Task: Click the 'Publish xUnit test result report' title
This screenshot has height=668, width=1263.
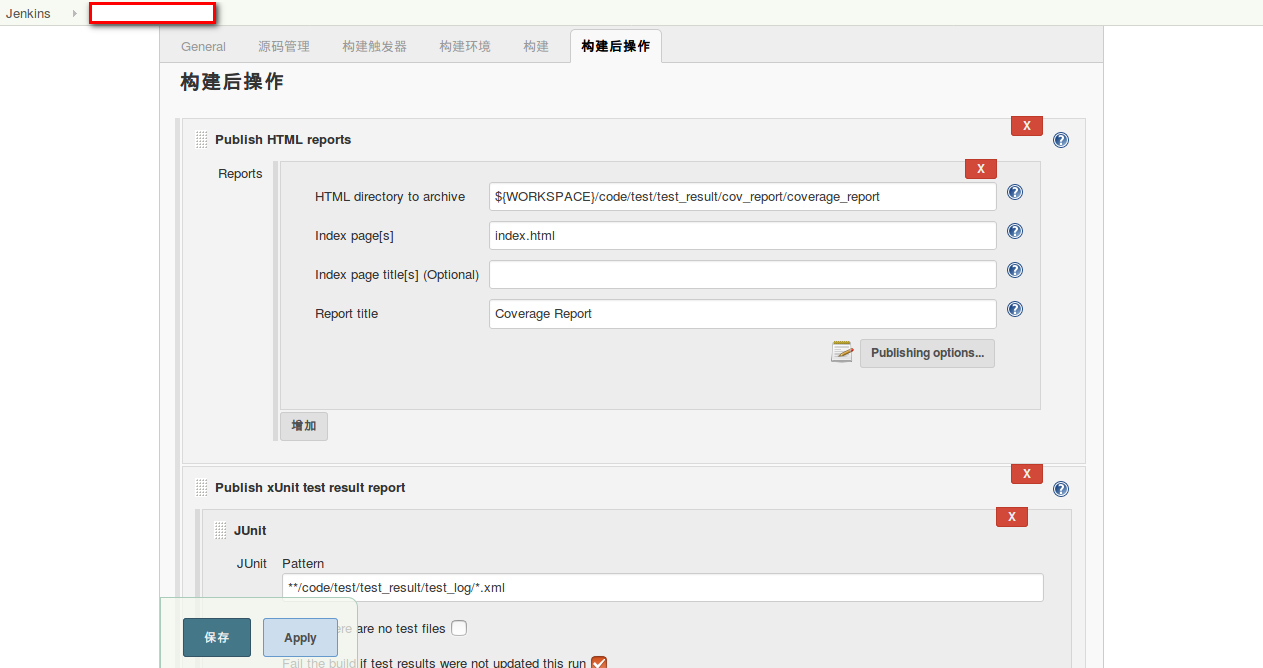Action: click(310, 488)
